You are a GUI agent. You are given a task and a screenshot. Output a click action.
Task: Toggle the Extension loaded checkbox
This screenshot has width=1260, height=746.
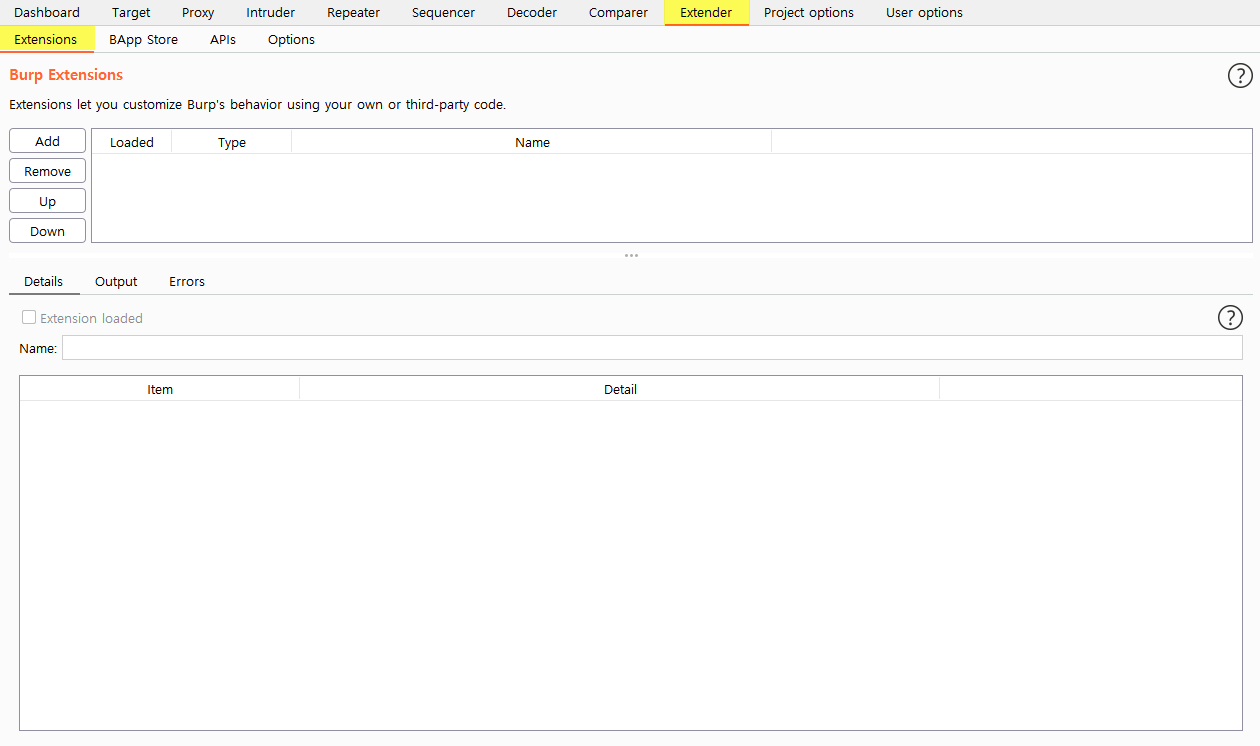[29, 318]
